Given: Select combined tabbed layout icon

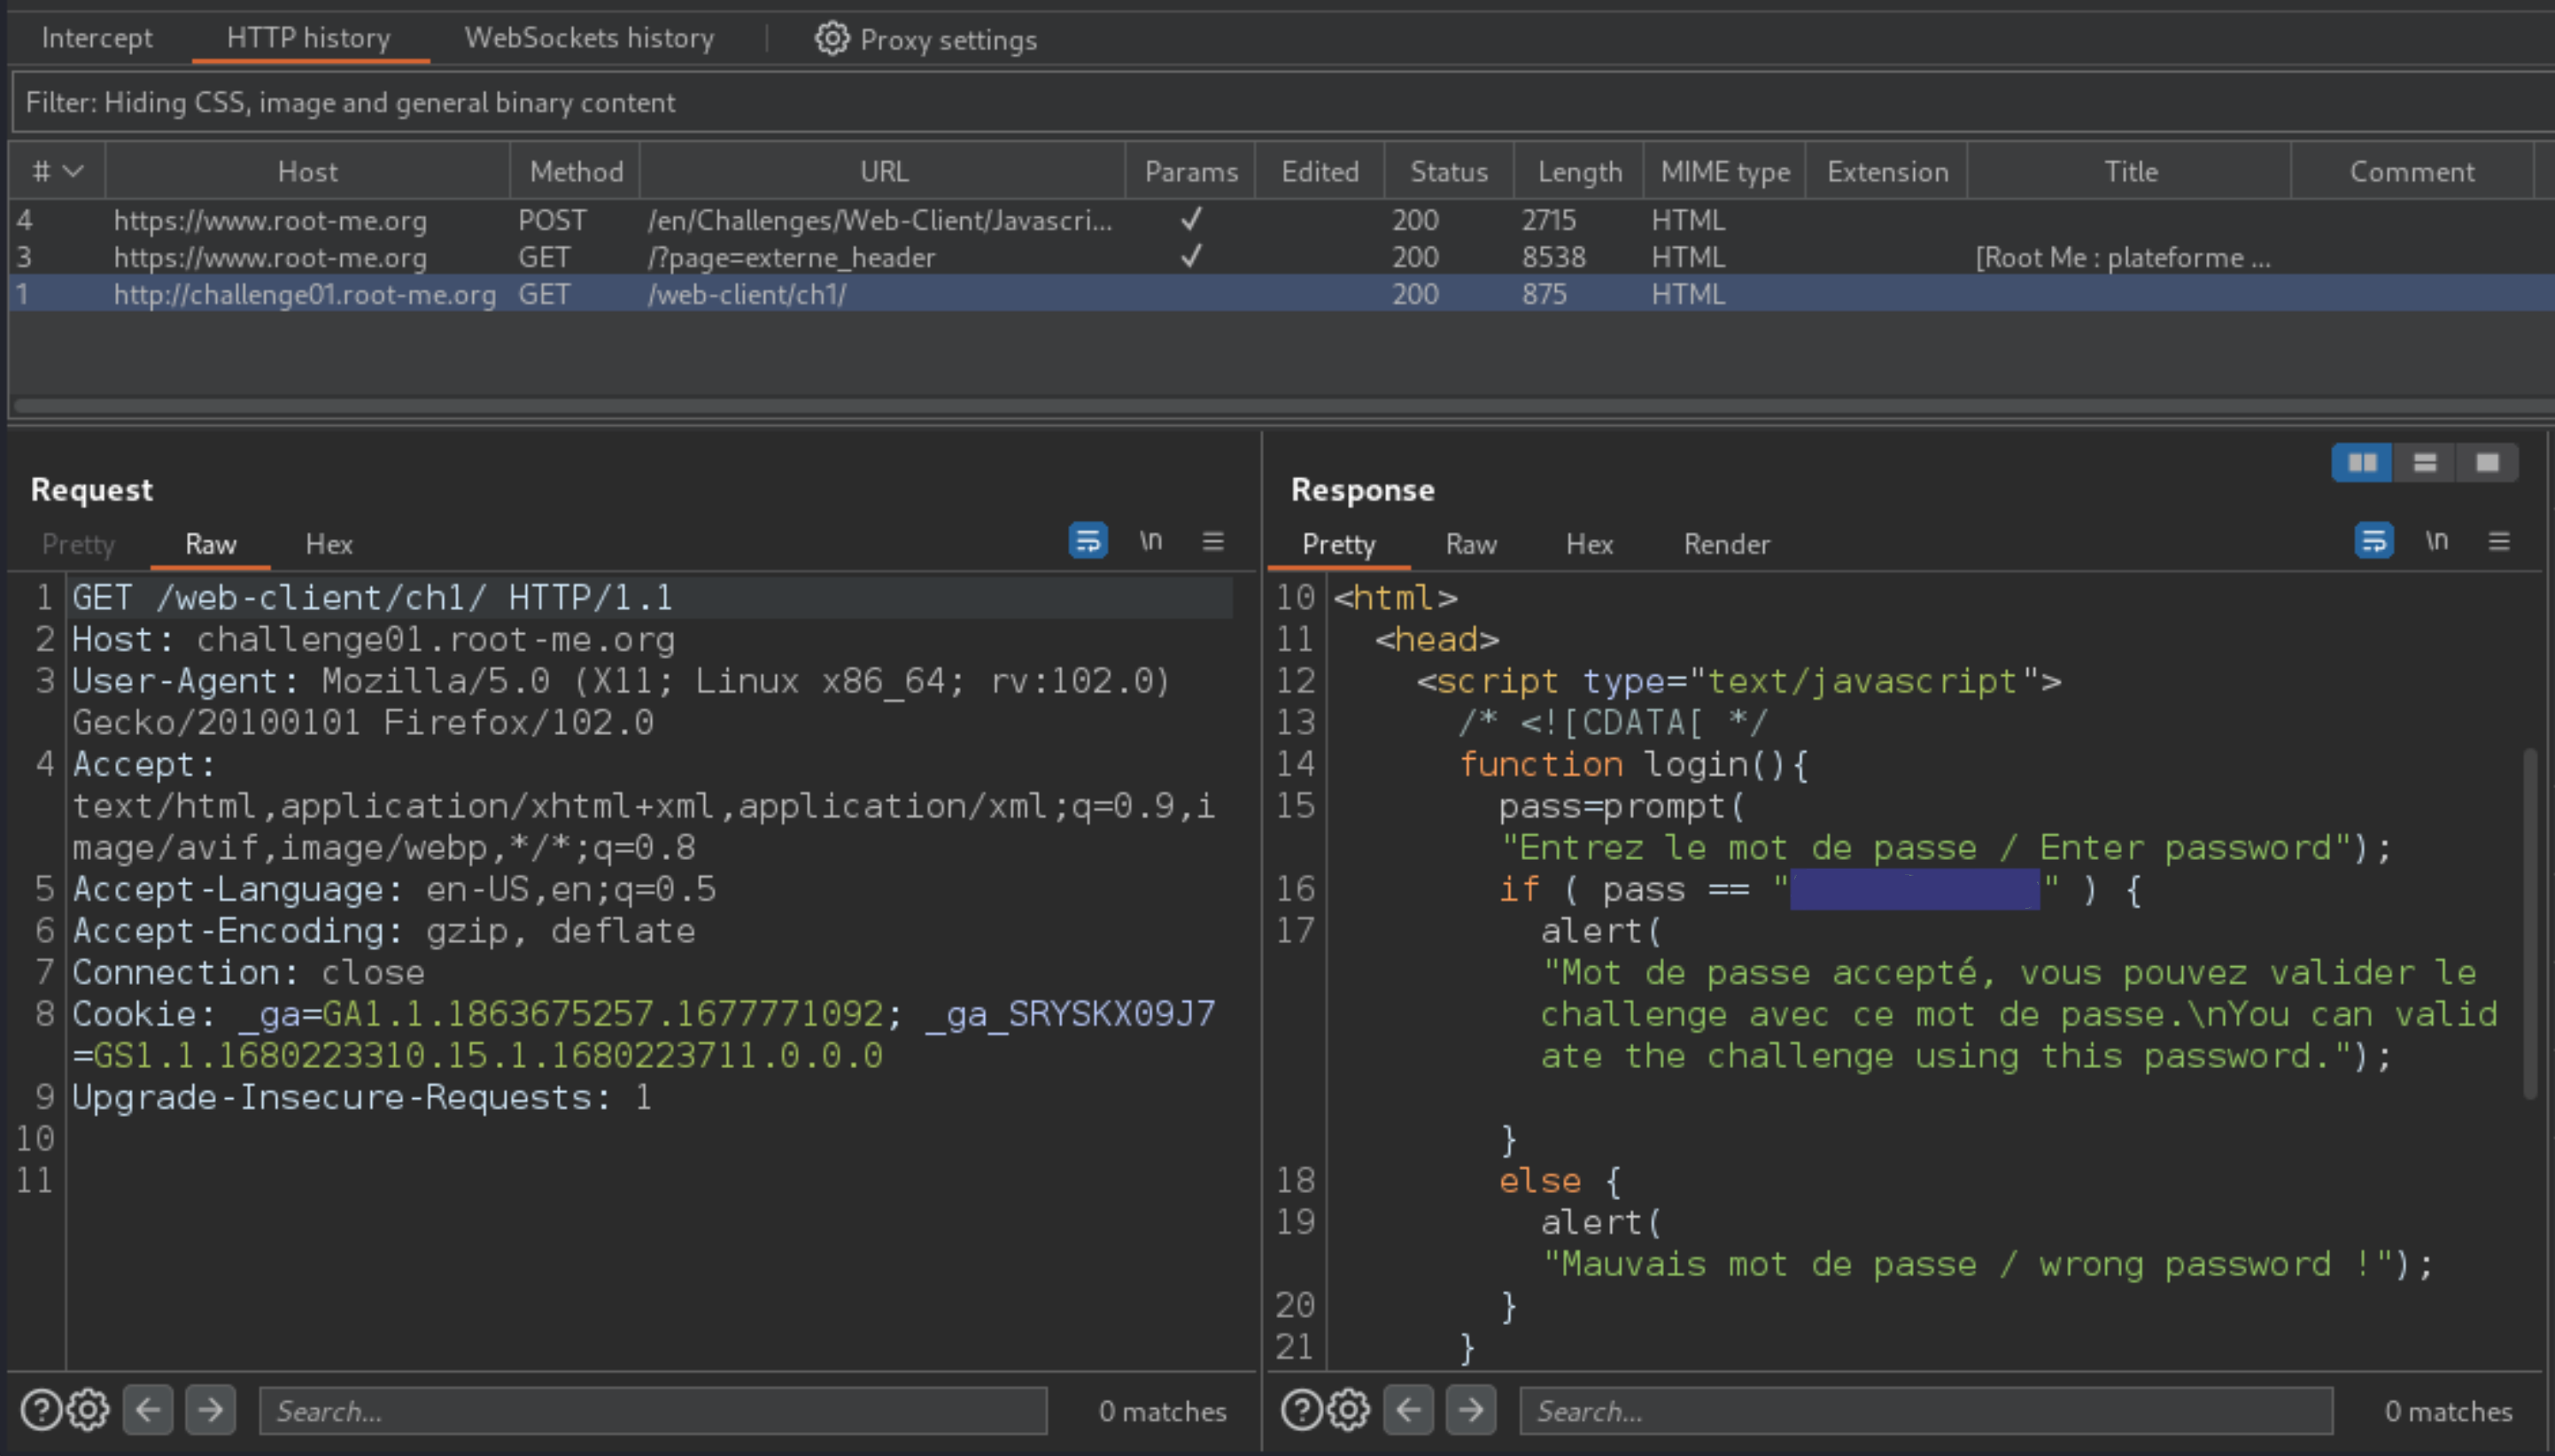Looking at the screenshot, I should coord(2487,463).
